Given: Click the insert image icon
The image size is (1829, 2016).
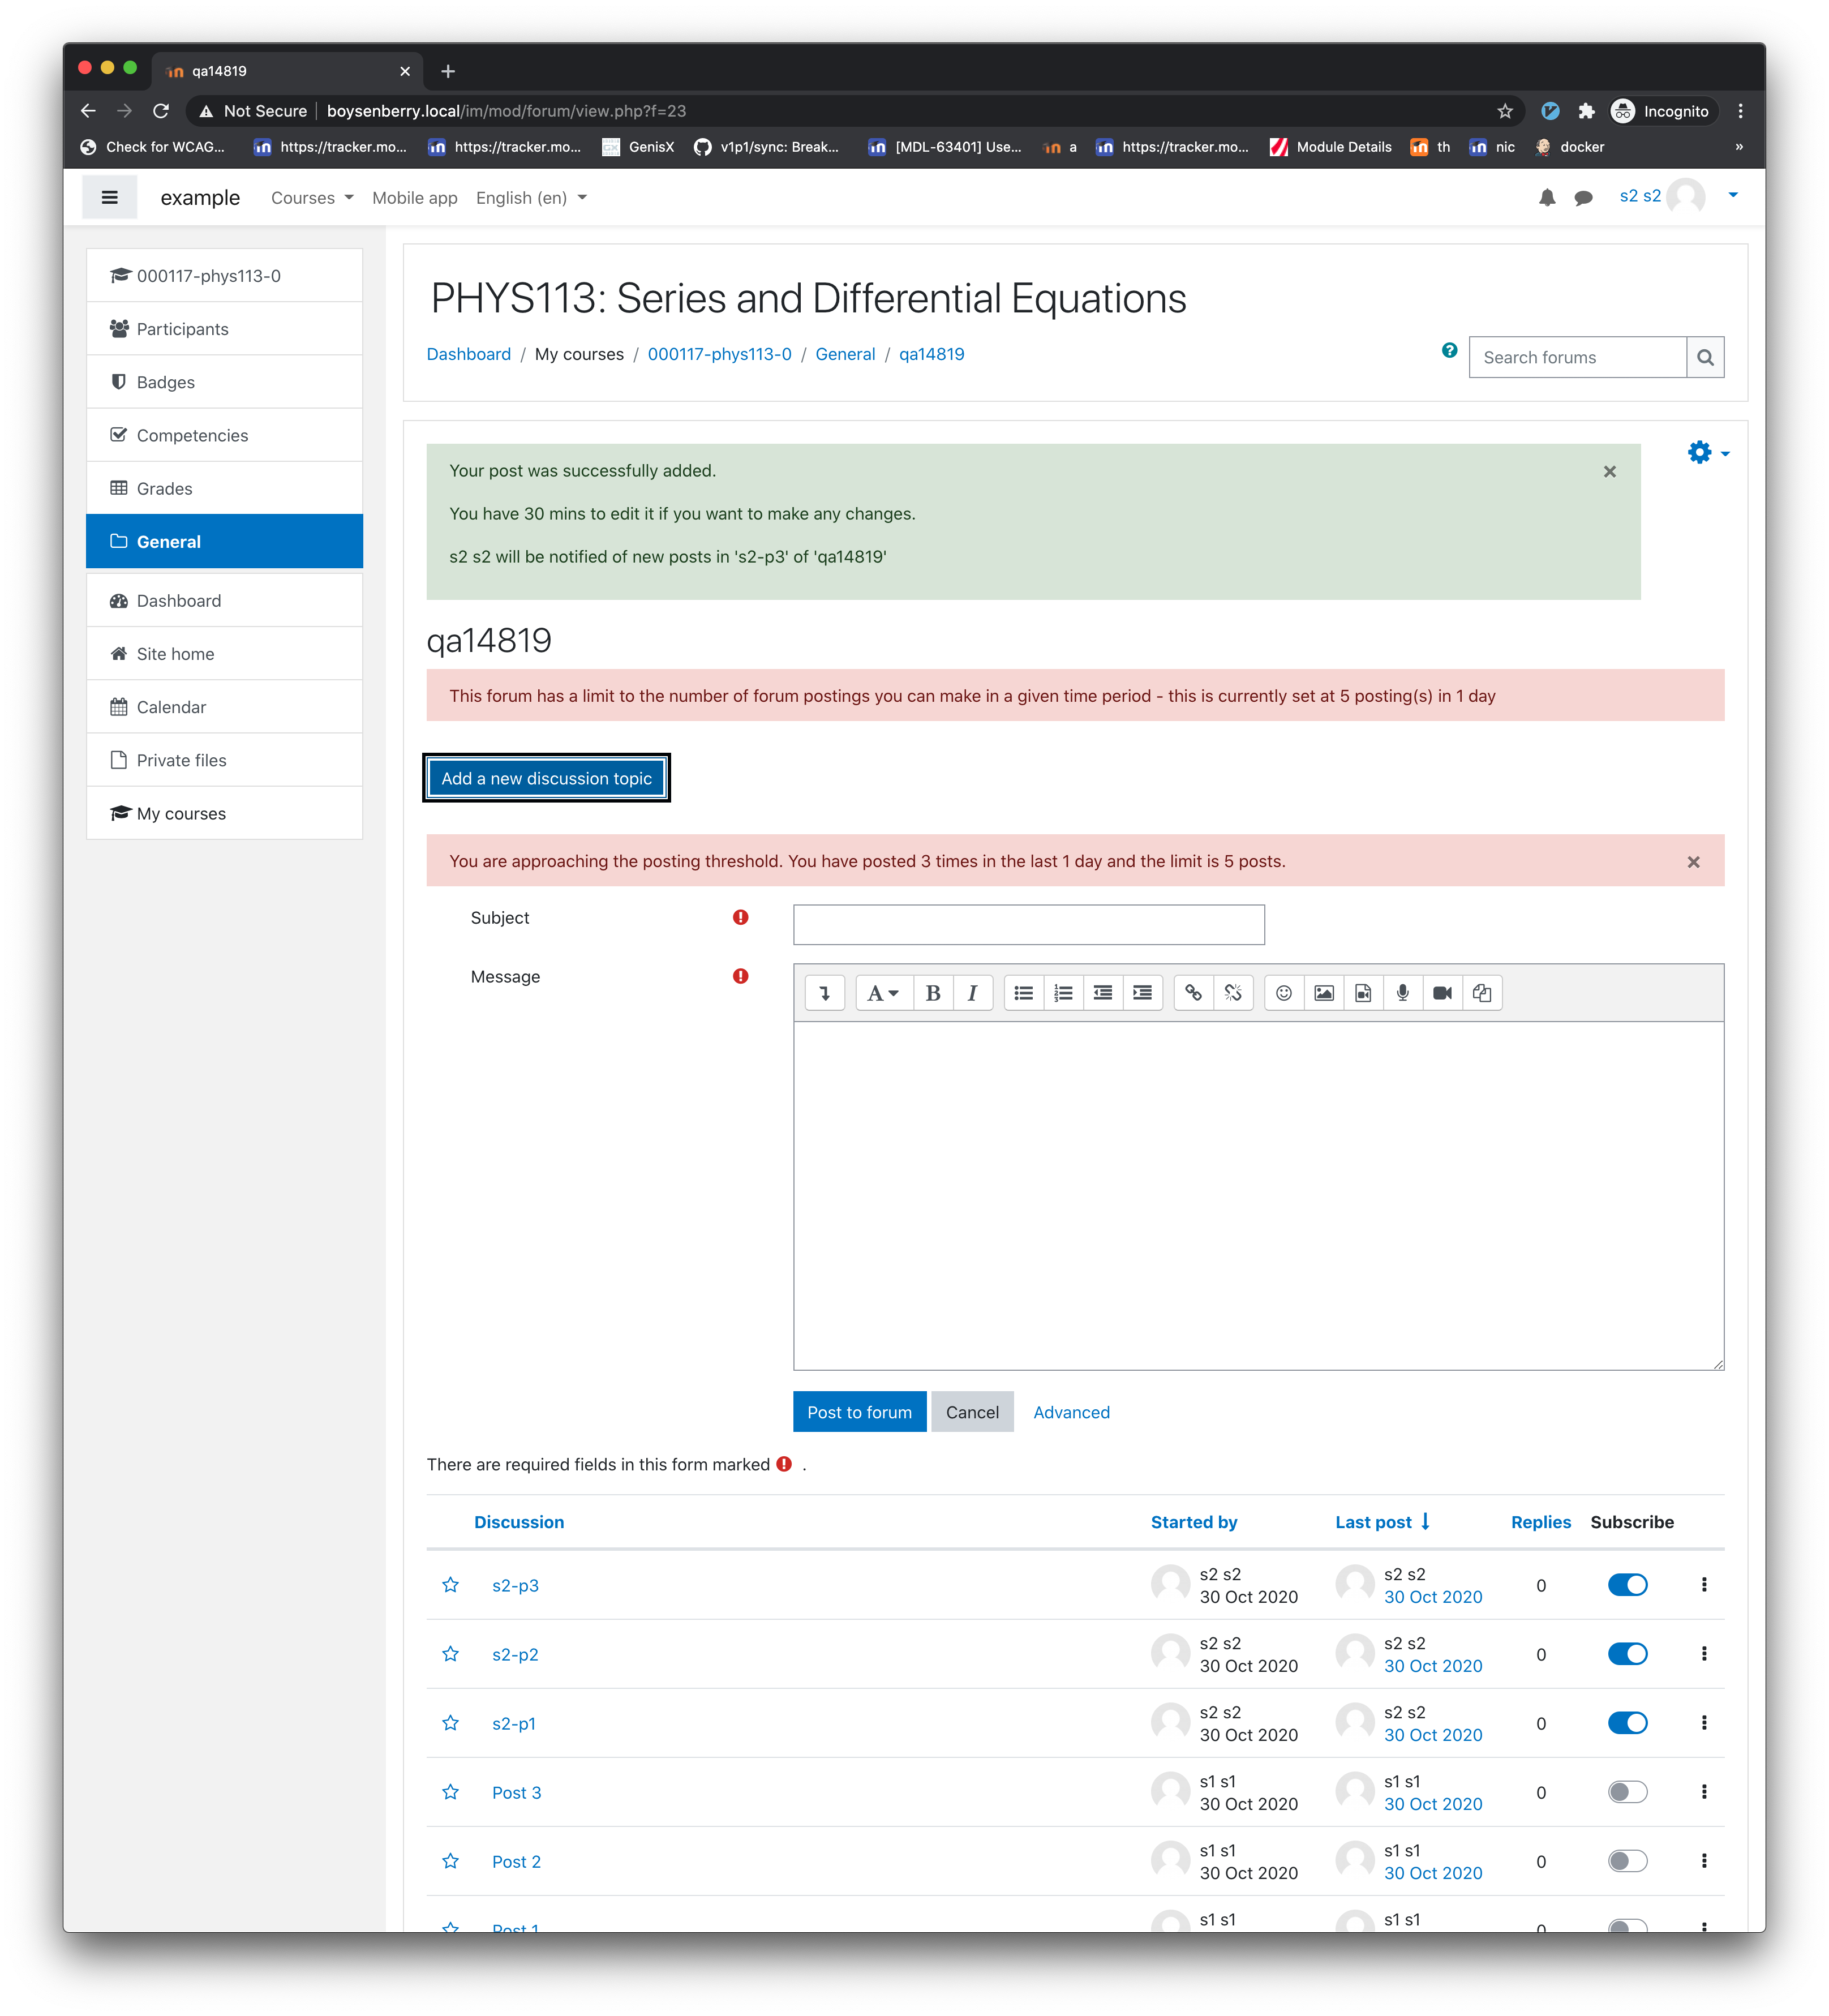Looking at the screenshot, I should (x=1324, y=993).
